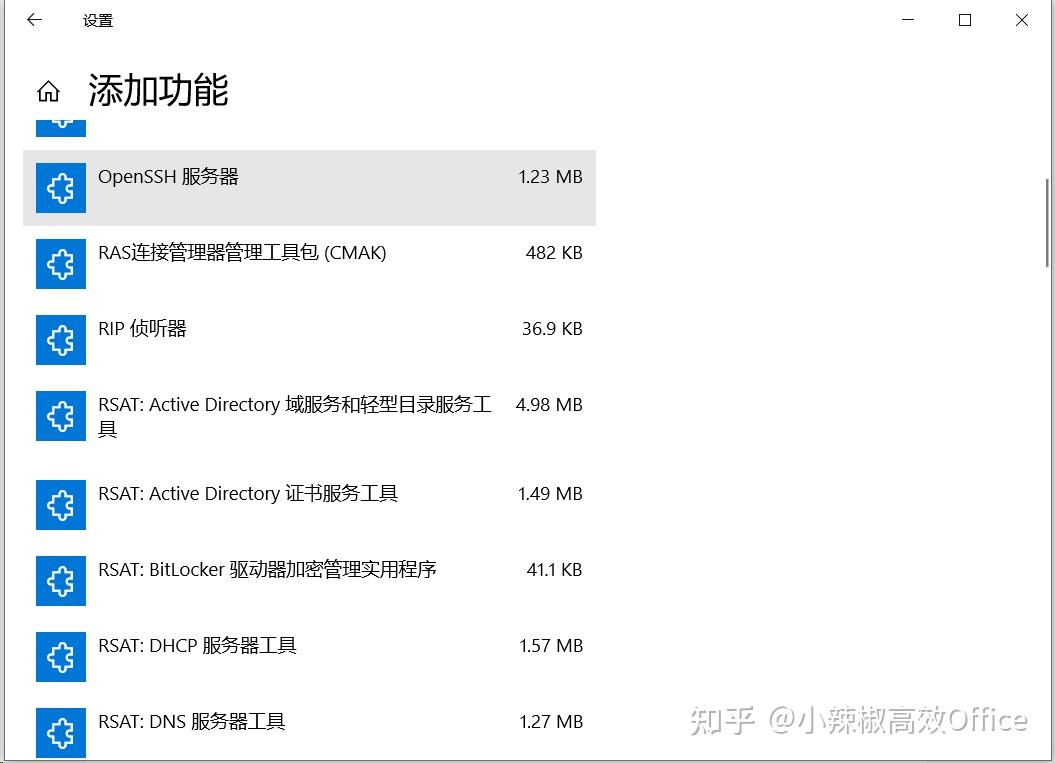
Task: Click the OpenSSH 服务器 puzzle icon
Action: [x=61, y=188]
